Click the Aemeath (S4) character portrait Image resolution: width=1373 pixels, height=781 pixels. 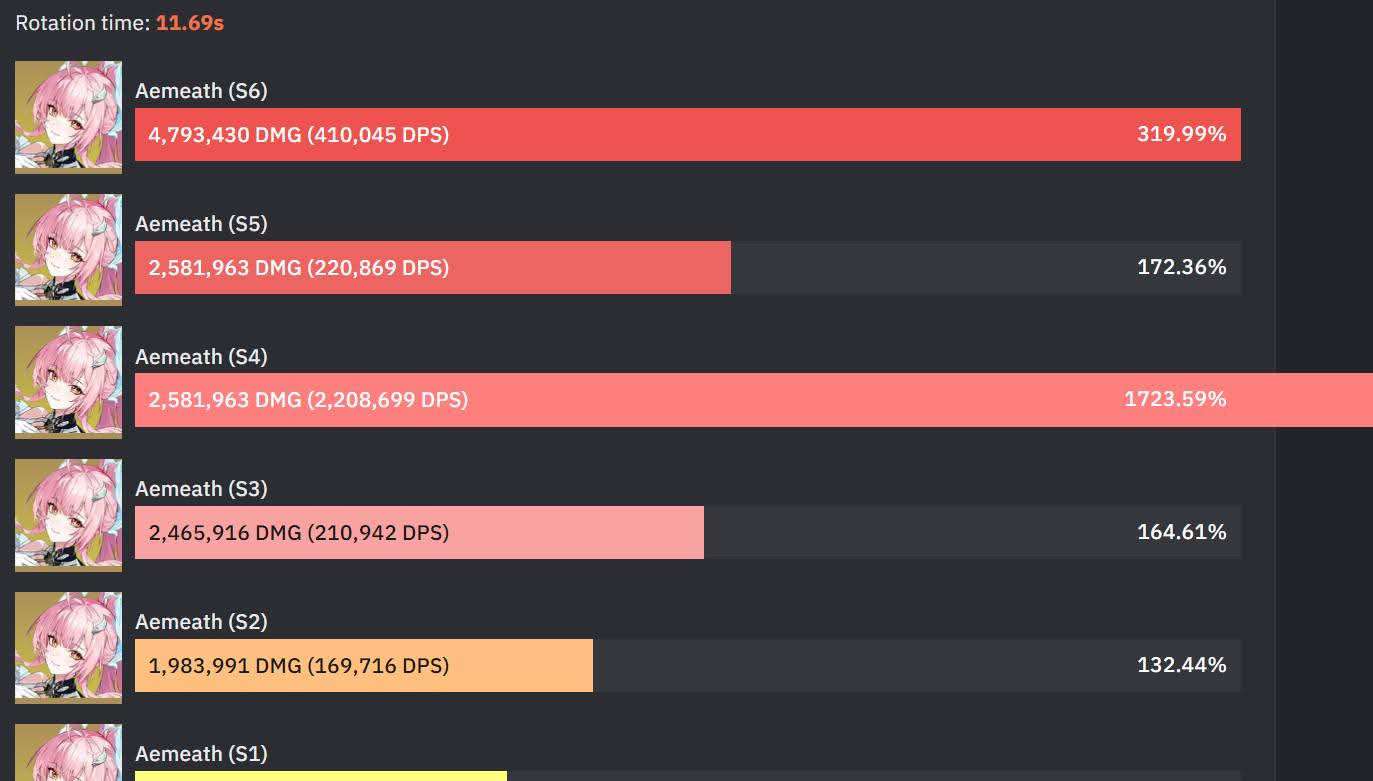[x=68, y=382]
